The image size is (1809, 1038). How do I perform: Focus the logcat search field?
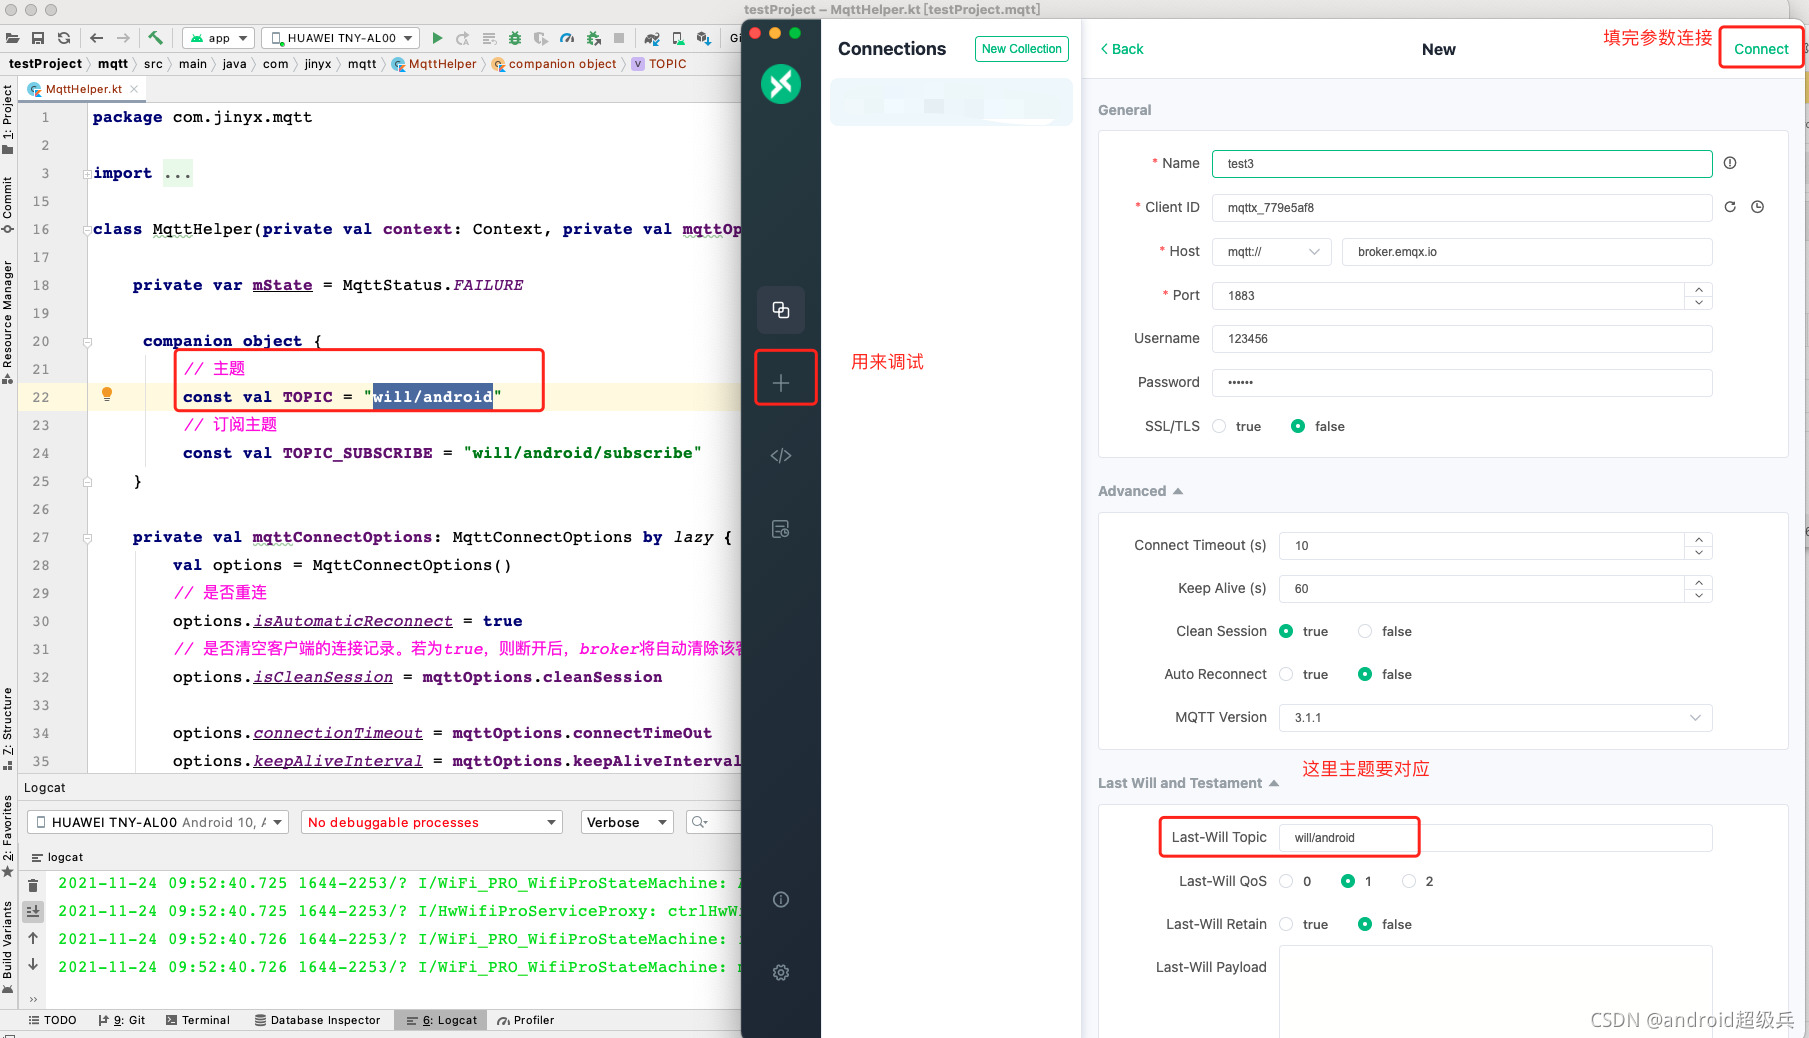coord(714,822)
